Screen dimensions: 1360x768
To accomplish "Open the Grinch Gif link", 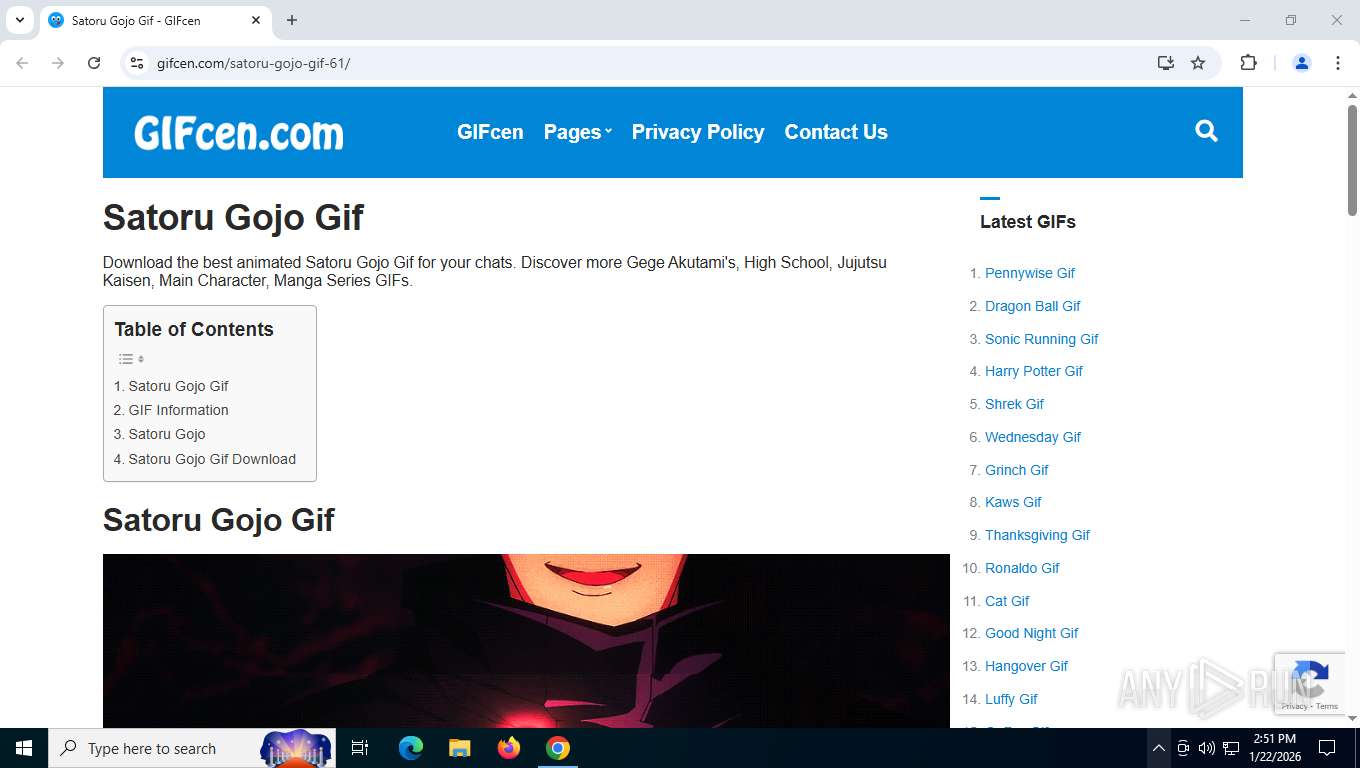I will coord(1017,470).
